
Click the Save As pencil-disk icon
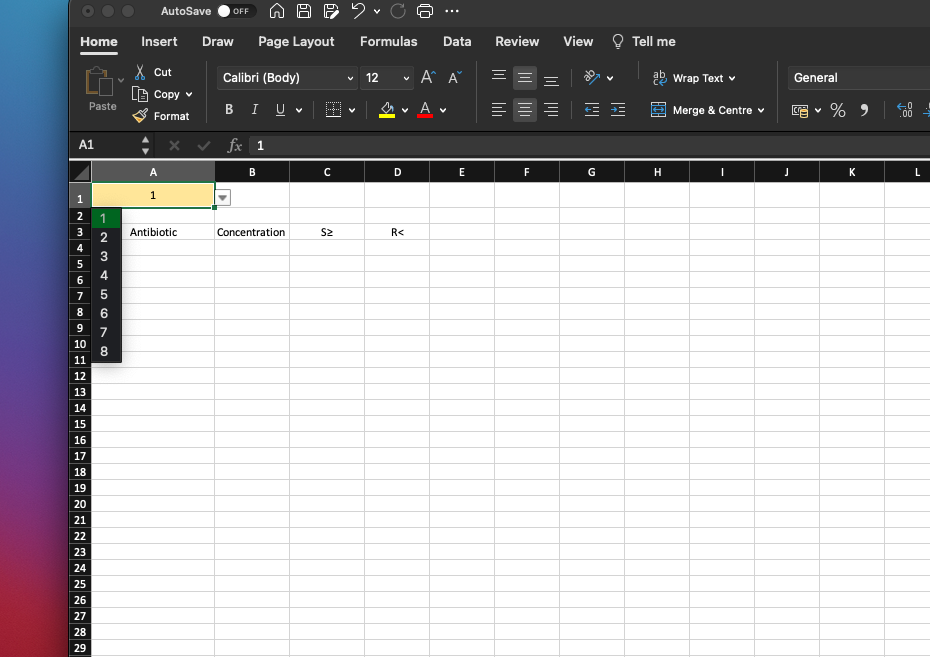(x=331, y=11)
